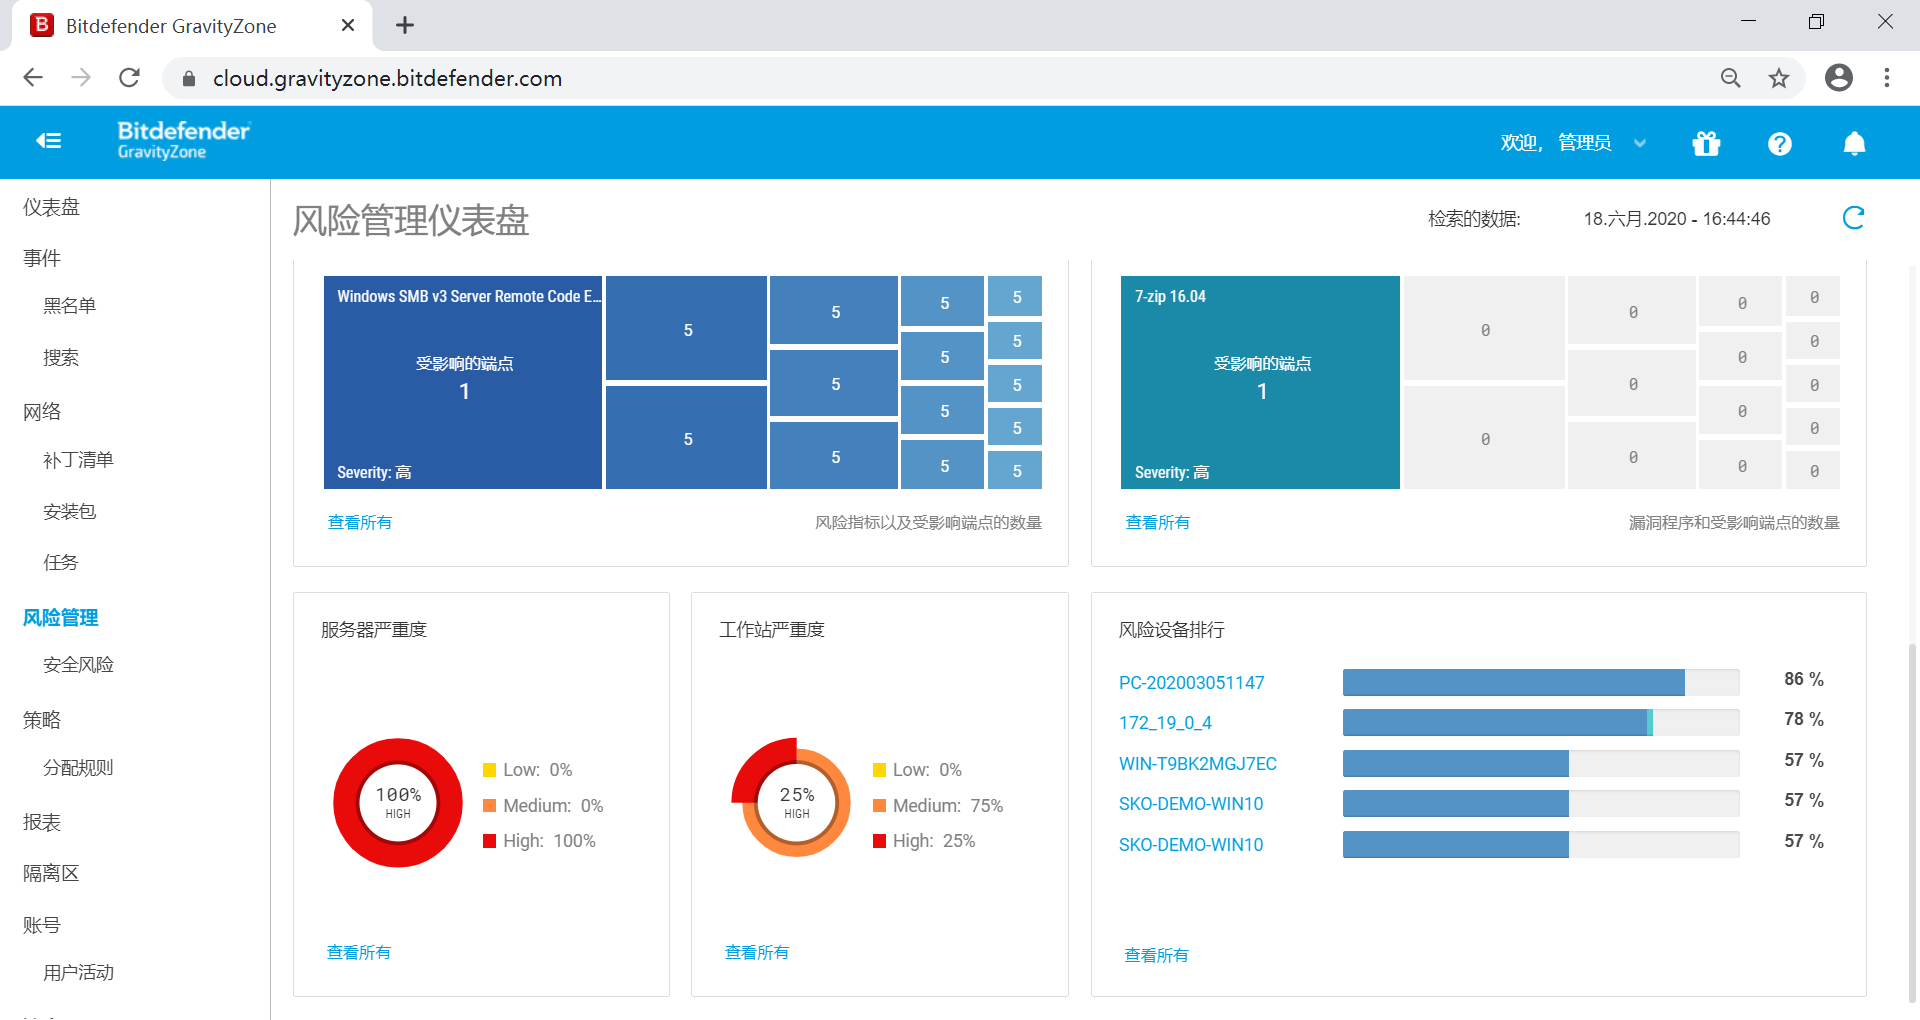This screenshot has width=1920, height=1020.
Task: Collapse the sidebar with the menu toggle icon
Action: coord(49,141)
